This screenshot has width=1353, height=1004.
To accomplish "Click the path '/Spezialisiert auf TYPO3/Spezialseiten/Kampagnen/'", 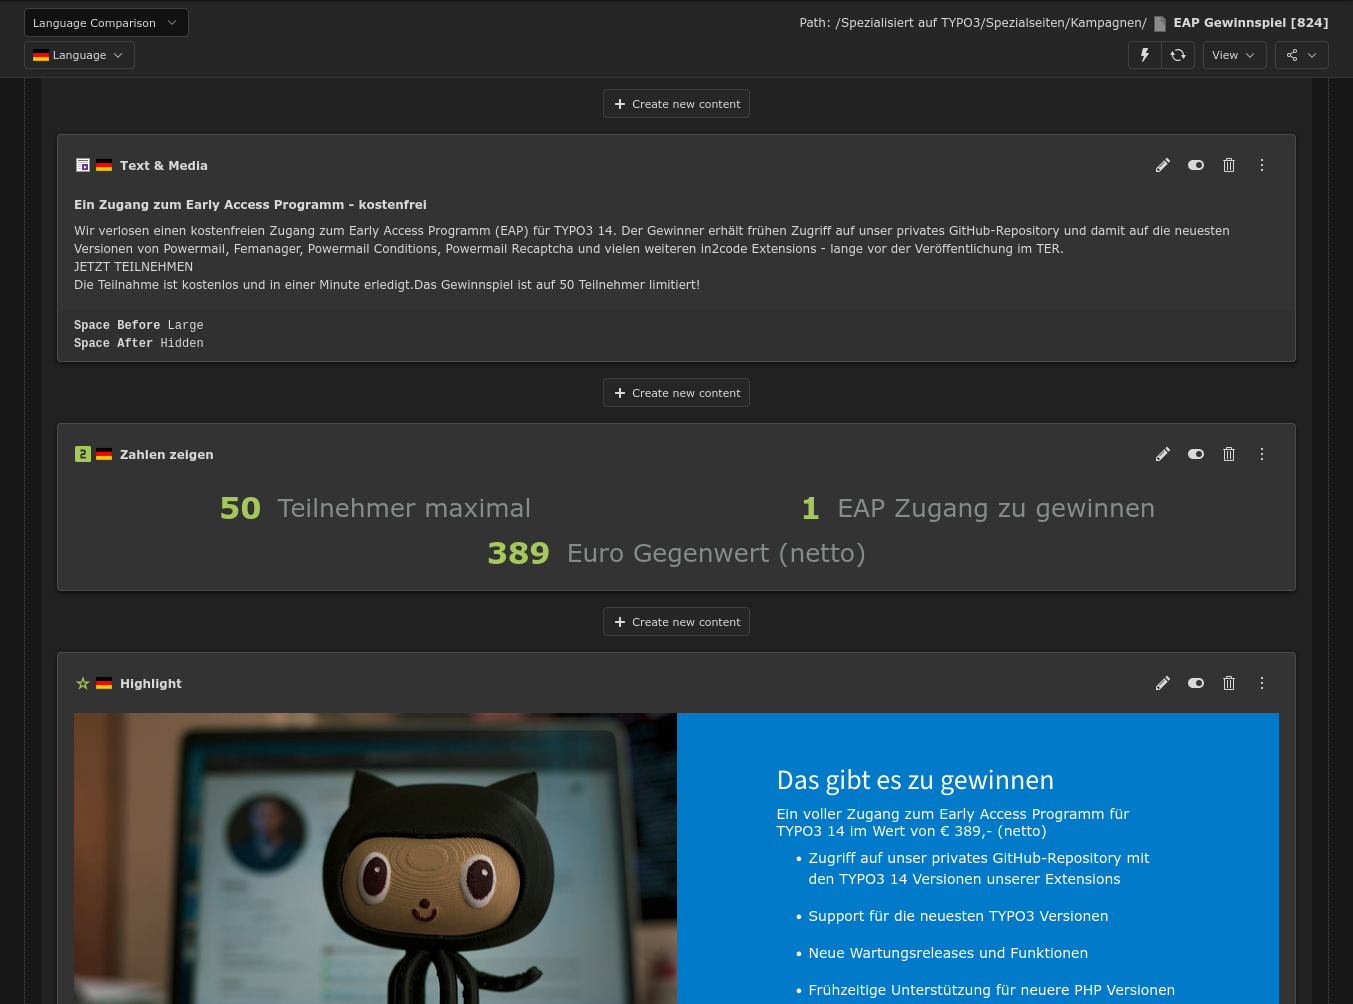I will [x=990, y=23].
